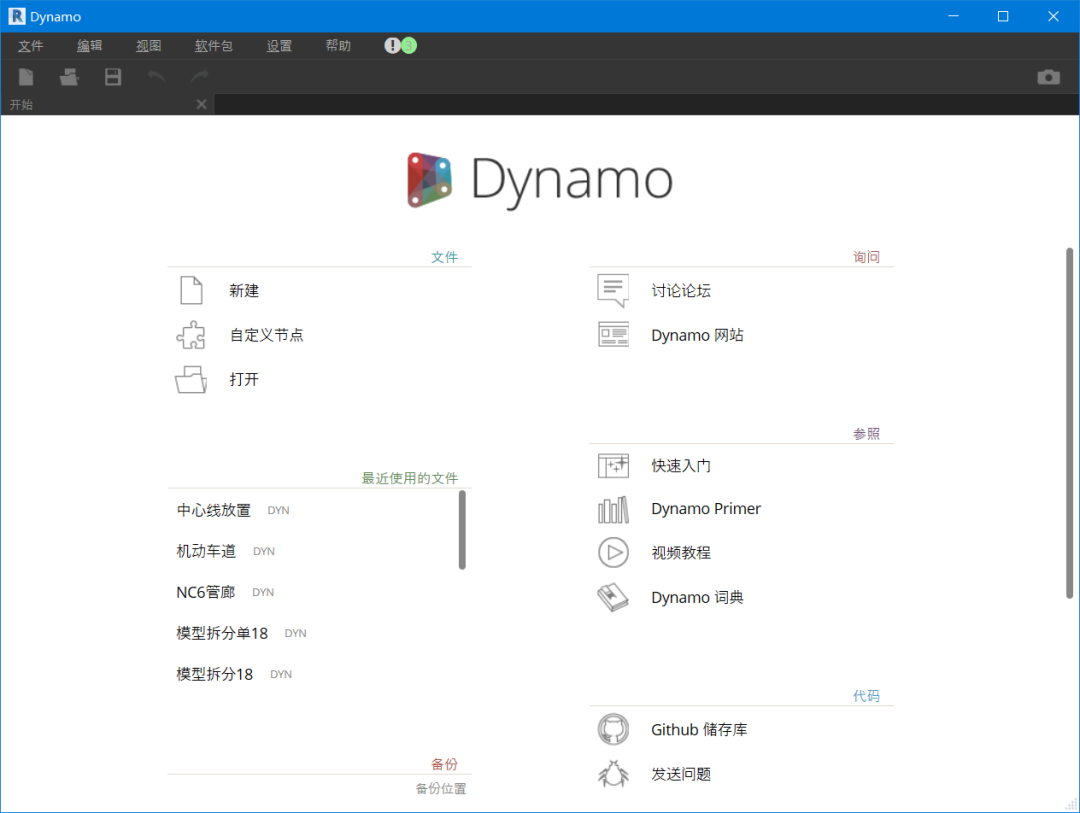Screen dimensions: 1080x813
Task: Open recent file NC6管廊
Action: pos(206,592)
